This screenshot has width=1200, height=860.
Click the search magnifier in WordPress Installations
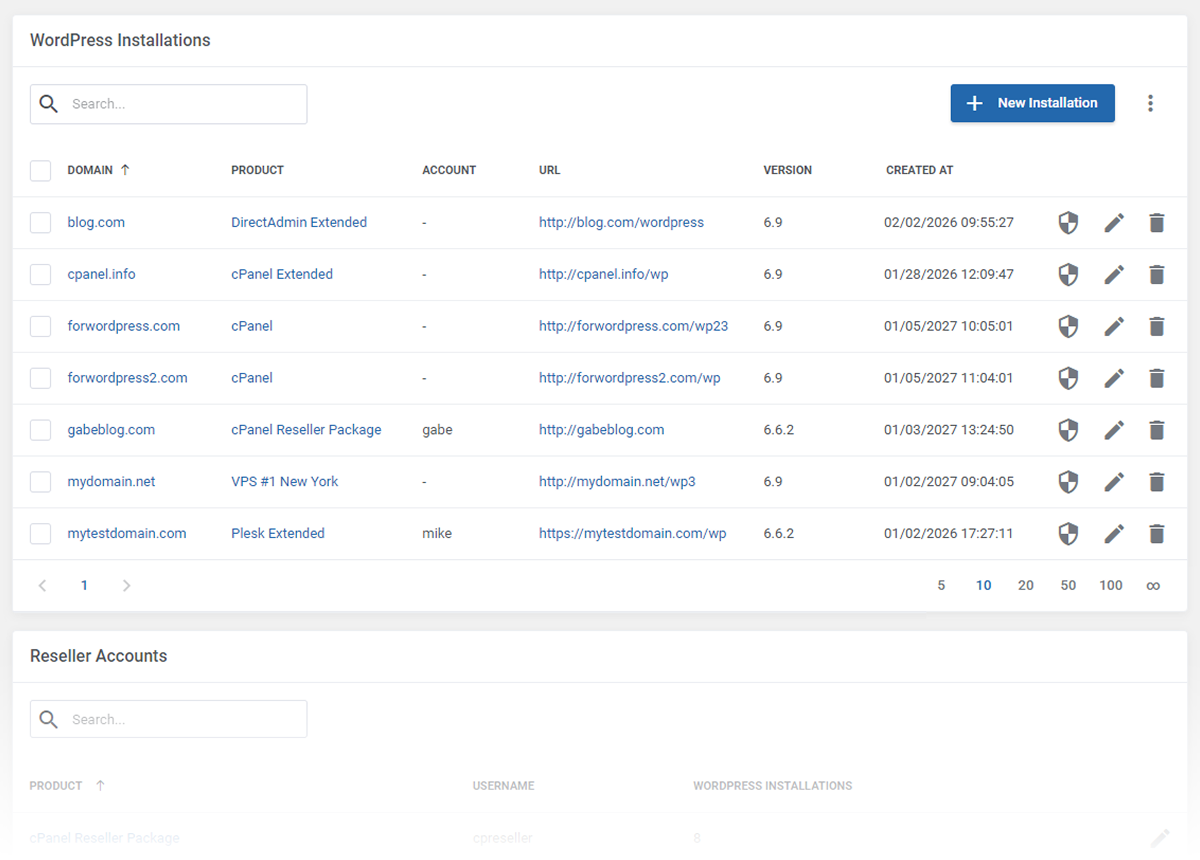tap(48, 104)
